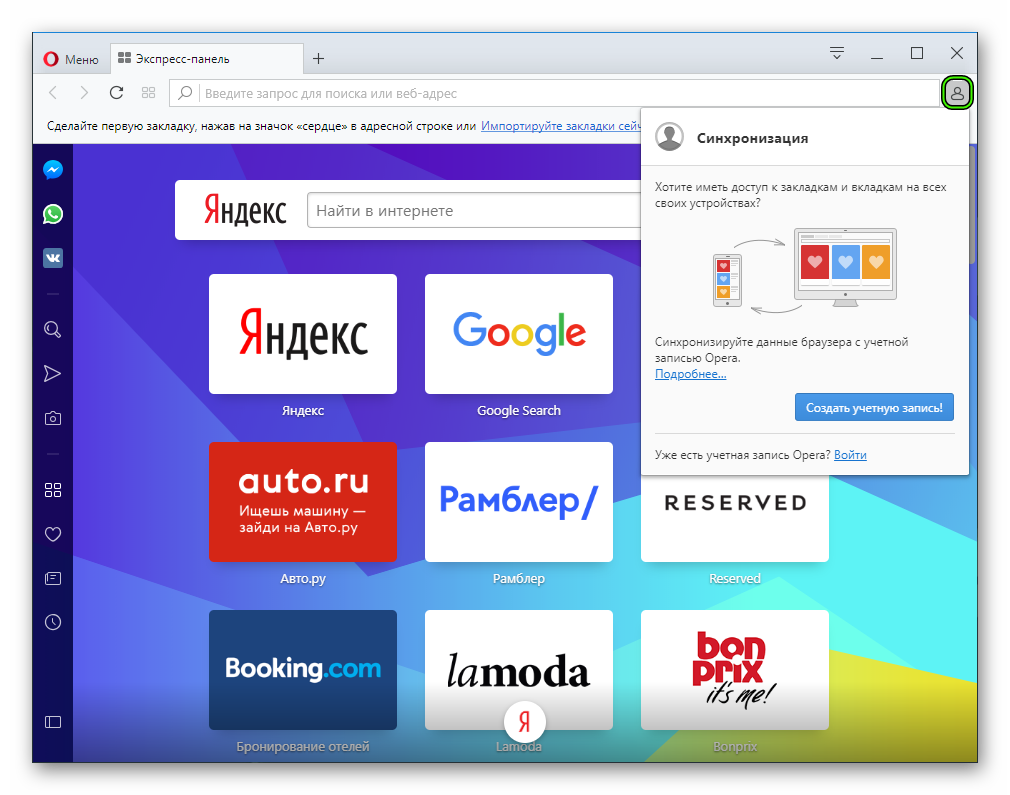Viewport: 1010px width, 795px height.
Task: Open WhatsApp in the sidebar
Action: click(53, 214)
